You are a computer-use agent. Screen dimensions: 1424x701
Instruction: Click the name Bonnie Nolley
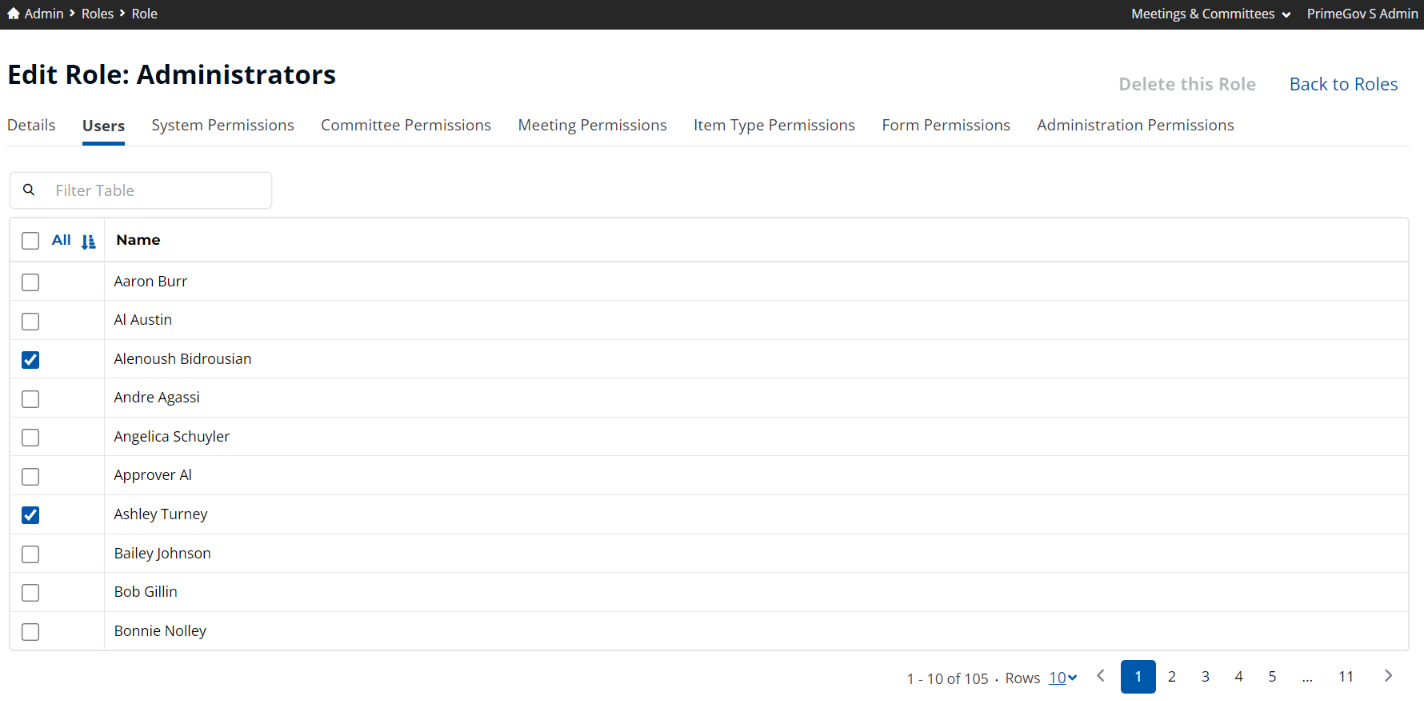point(160,631)
